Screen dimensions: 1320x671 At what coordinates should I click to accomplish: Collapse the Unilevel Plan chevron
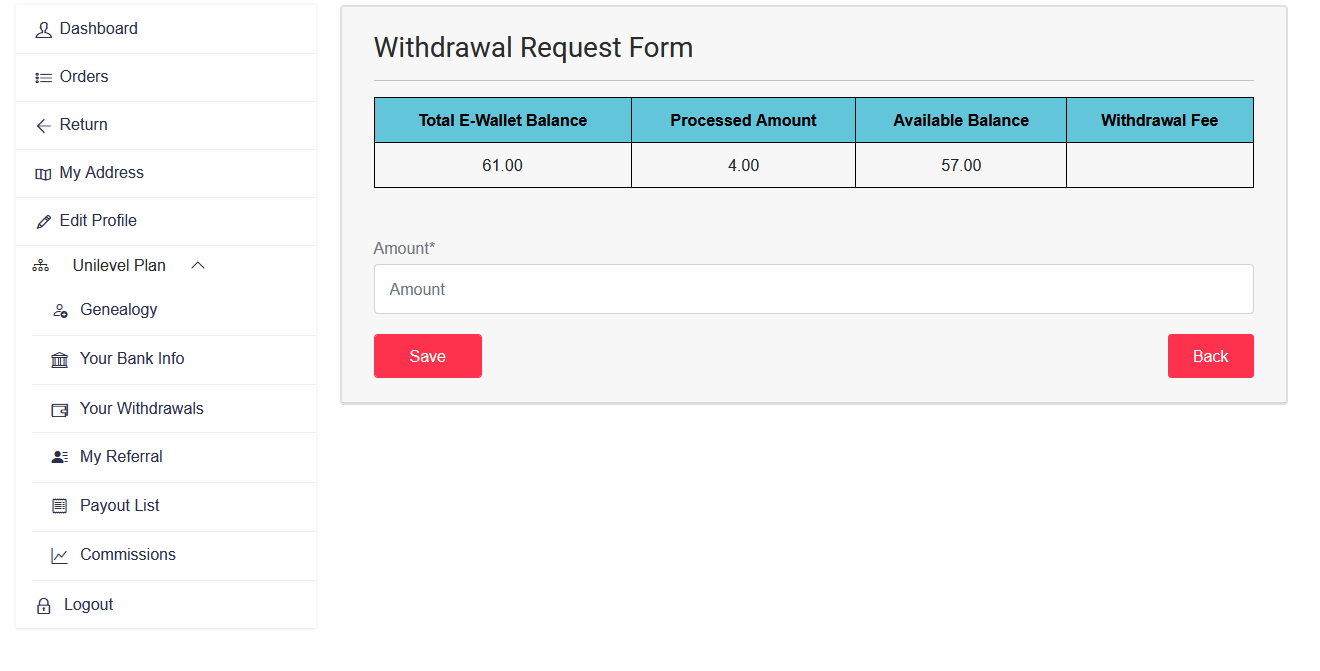pyautogui.click(x=198, y=266)
